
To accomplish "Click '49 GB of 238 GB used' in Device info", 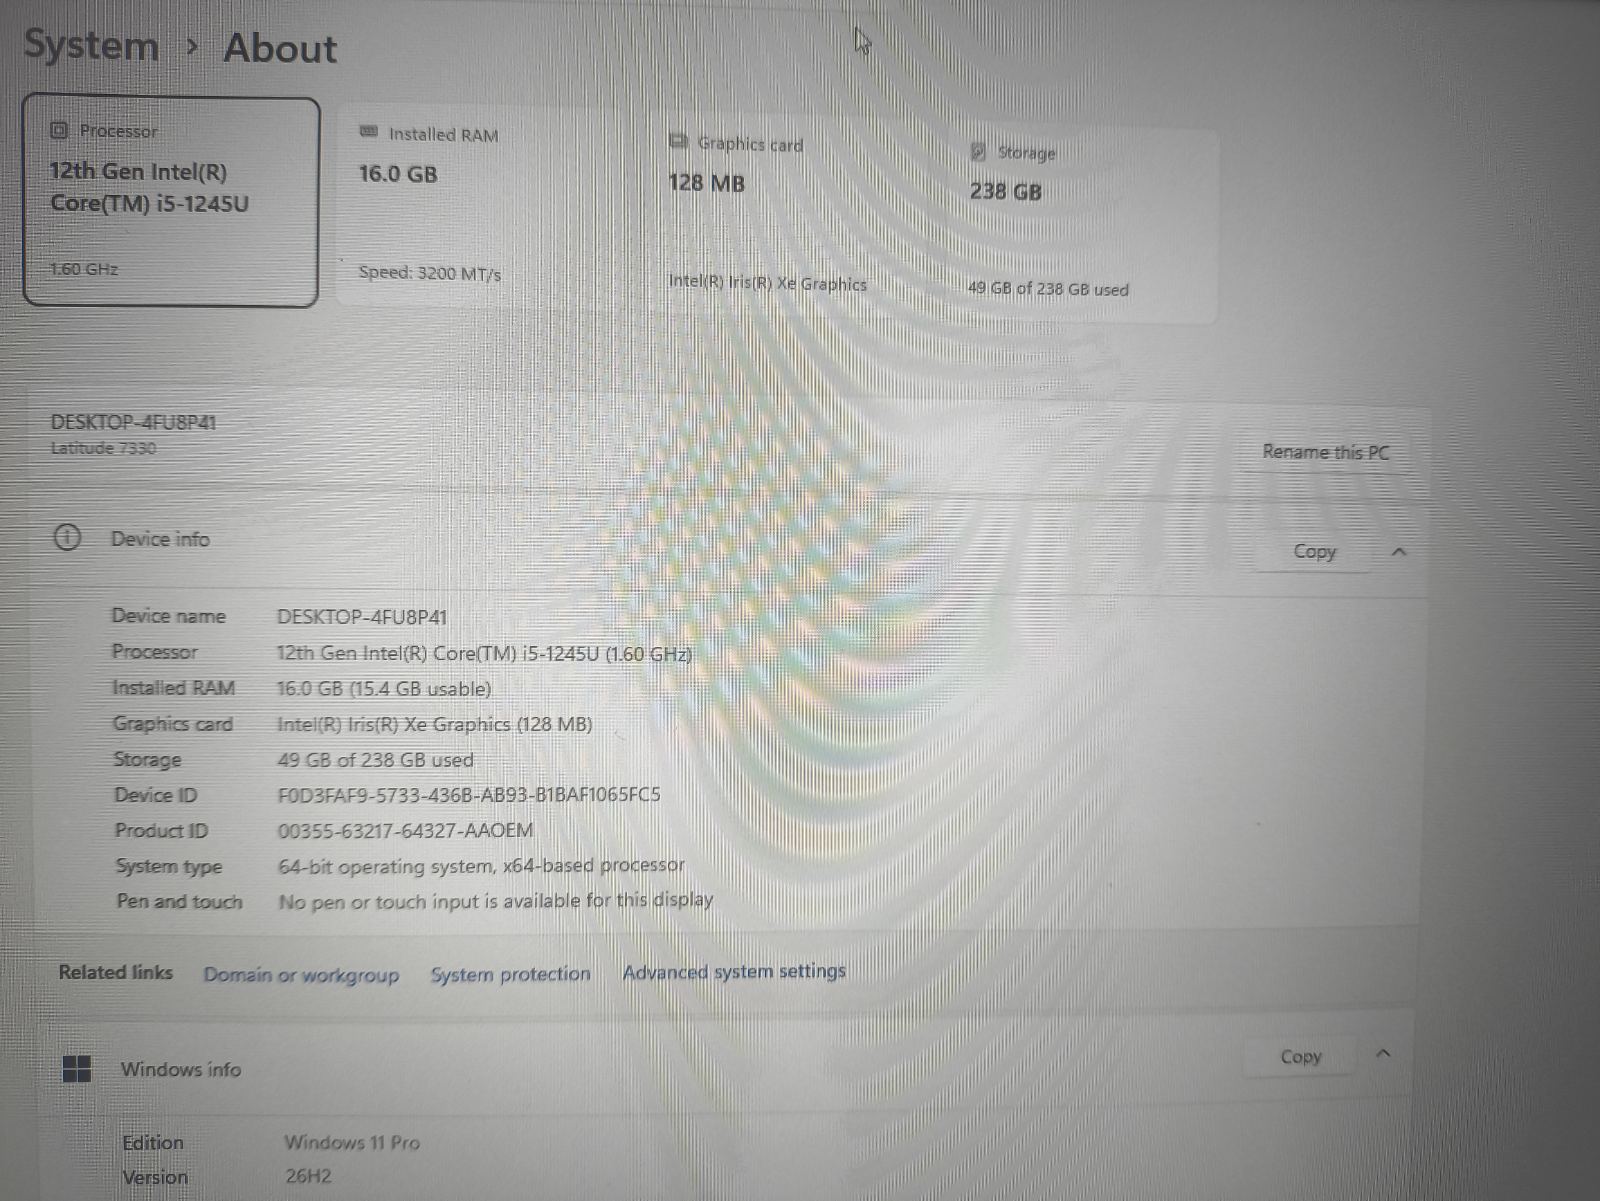I will (375, 760).
